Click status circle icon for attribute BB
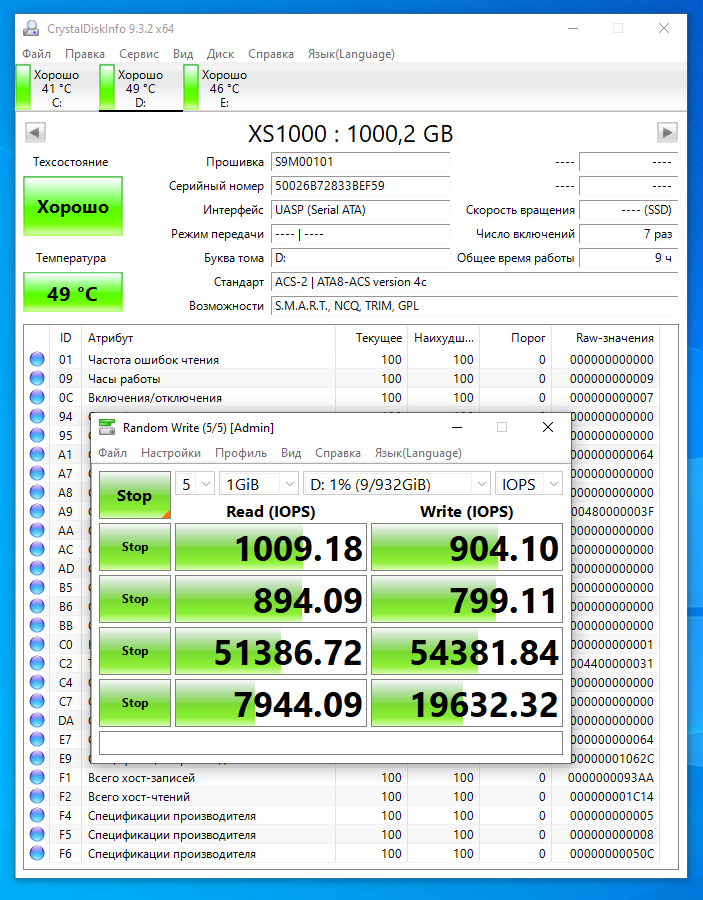Viewport: 703px width, 900px height. (37, 625)
